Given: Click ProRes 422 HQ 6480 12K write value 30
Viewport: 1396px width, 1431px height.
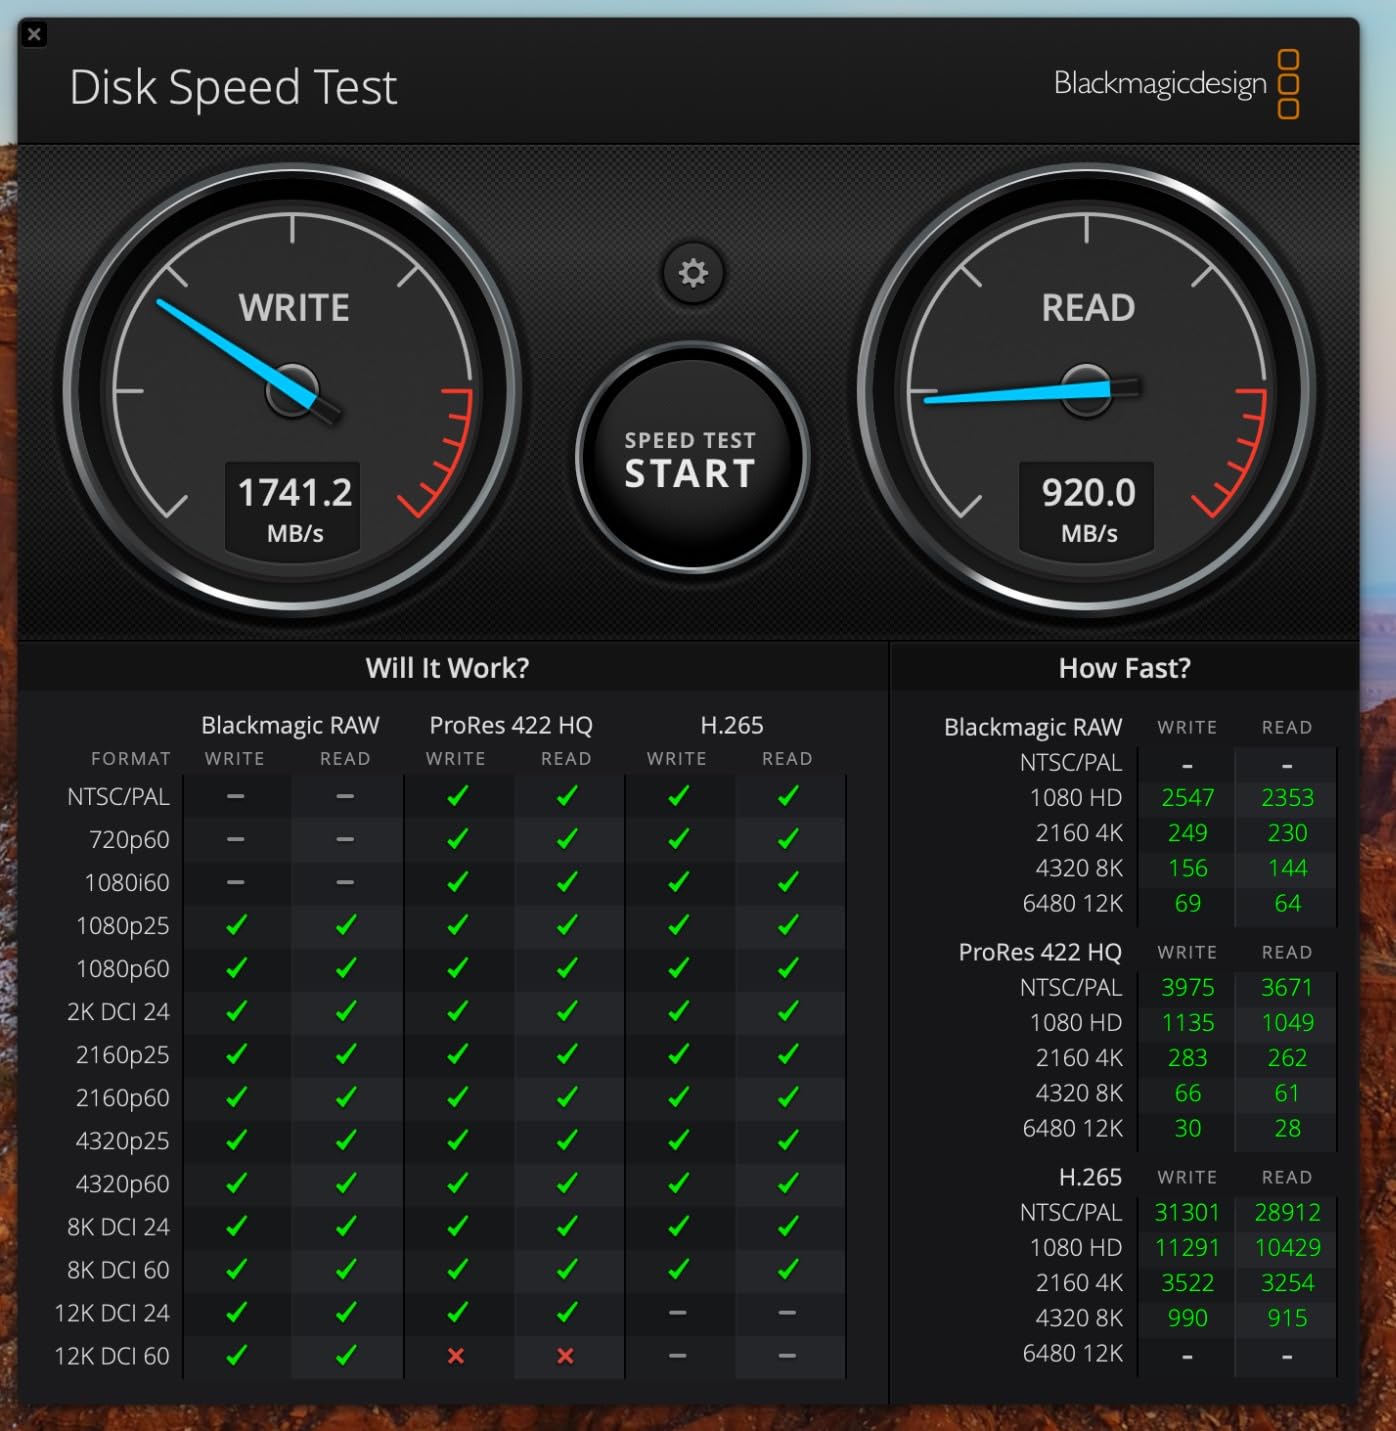Looking at the screenshot, I should coord(1187,1129).
